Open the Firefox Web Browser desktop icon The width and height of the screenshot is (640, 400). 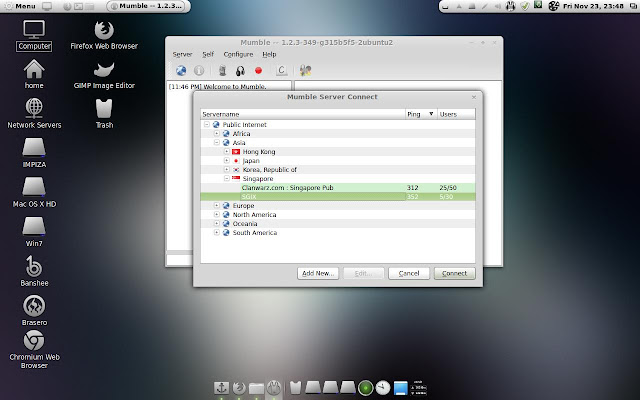(x=104, y=36)
